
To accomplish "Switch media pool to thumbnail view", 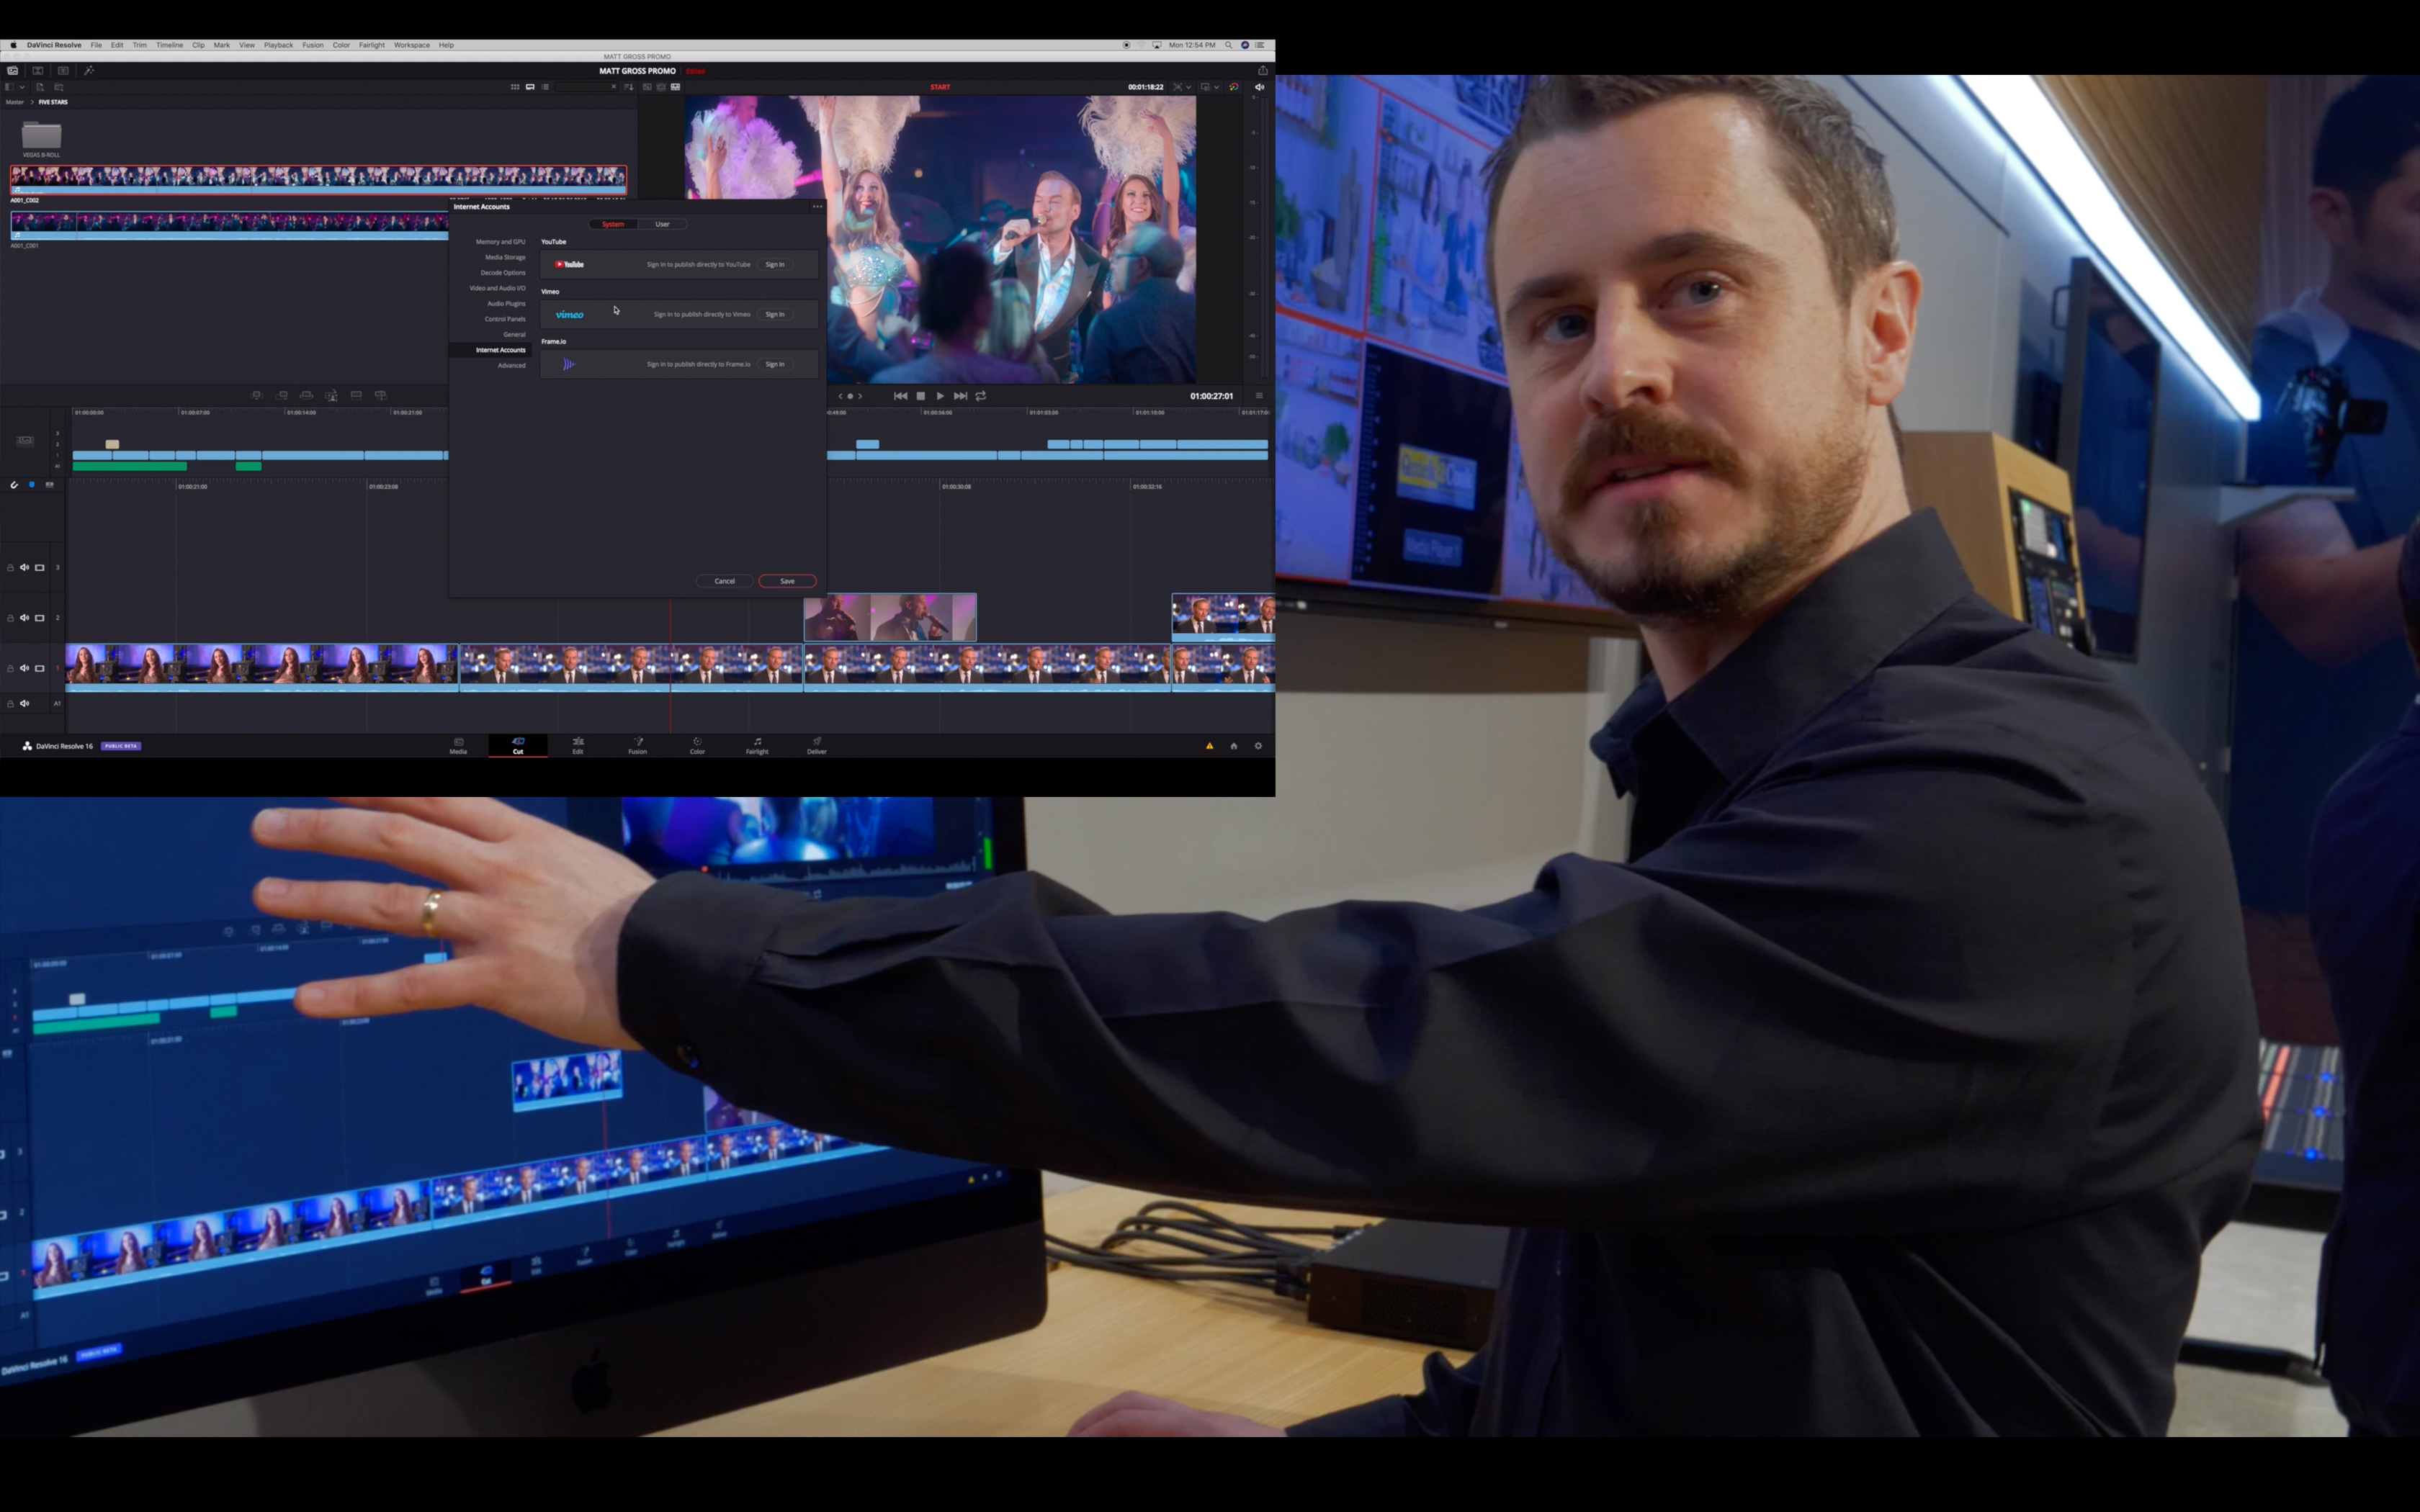I will coord(515,87).
